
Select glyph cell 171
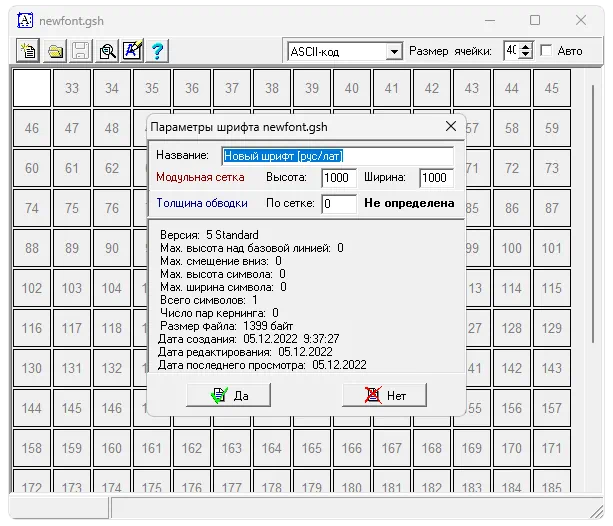pos(552,448)
